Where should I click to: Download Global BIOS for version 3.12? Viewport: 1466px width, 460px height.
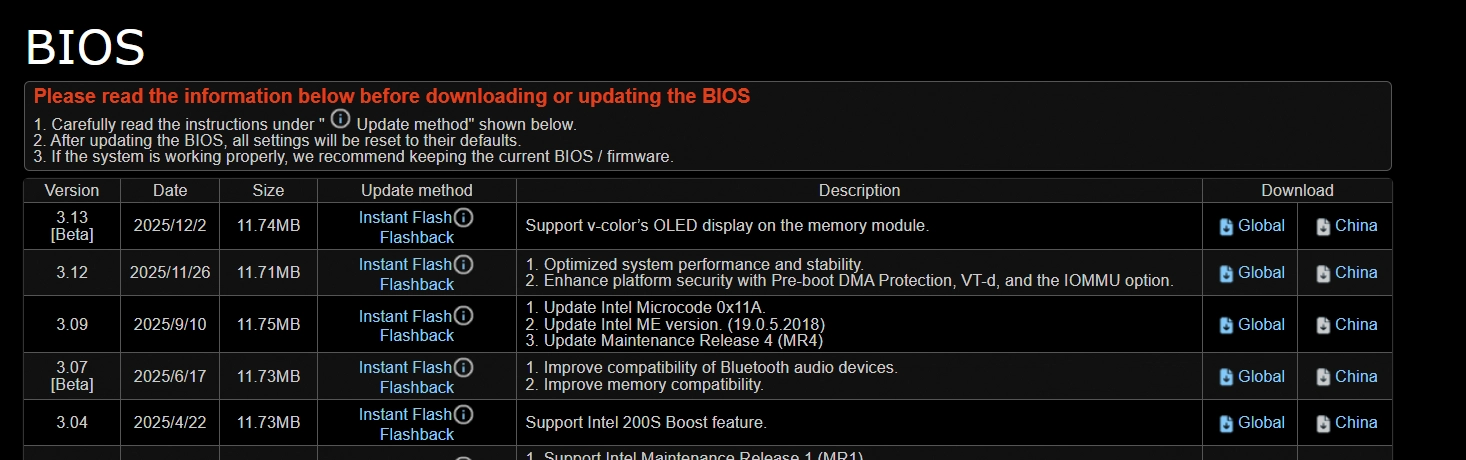point(1261,273)
